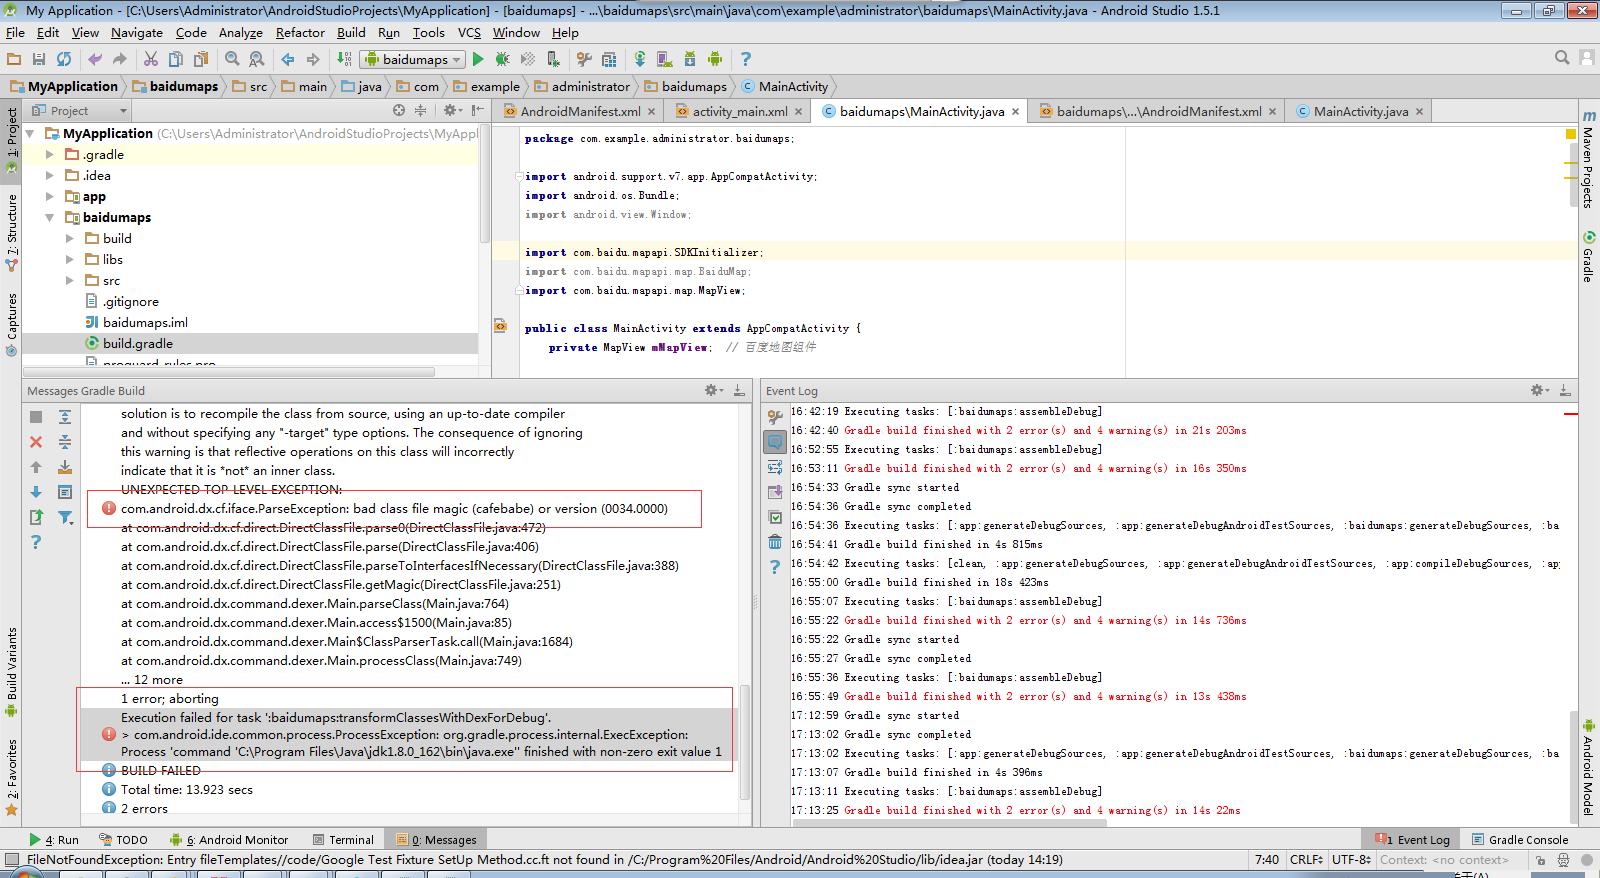Click the Synchronize refresh icon
Viewport: 1600px width, 878px height.
(x=64, y=59)
